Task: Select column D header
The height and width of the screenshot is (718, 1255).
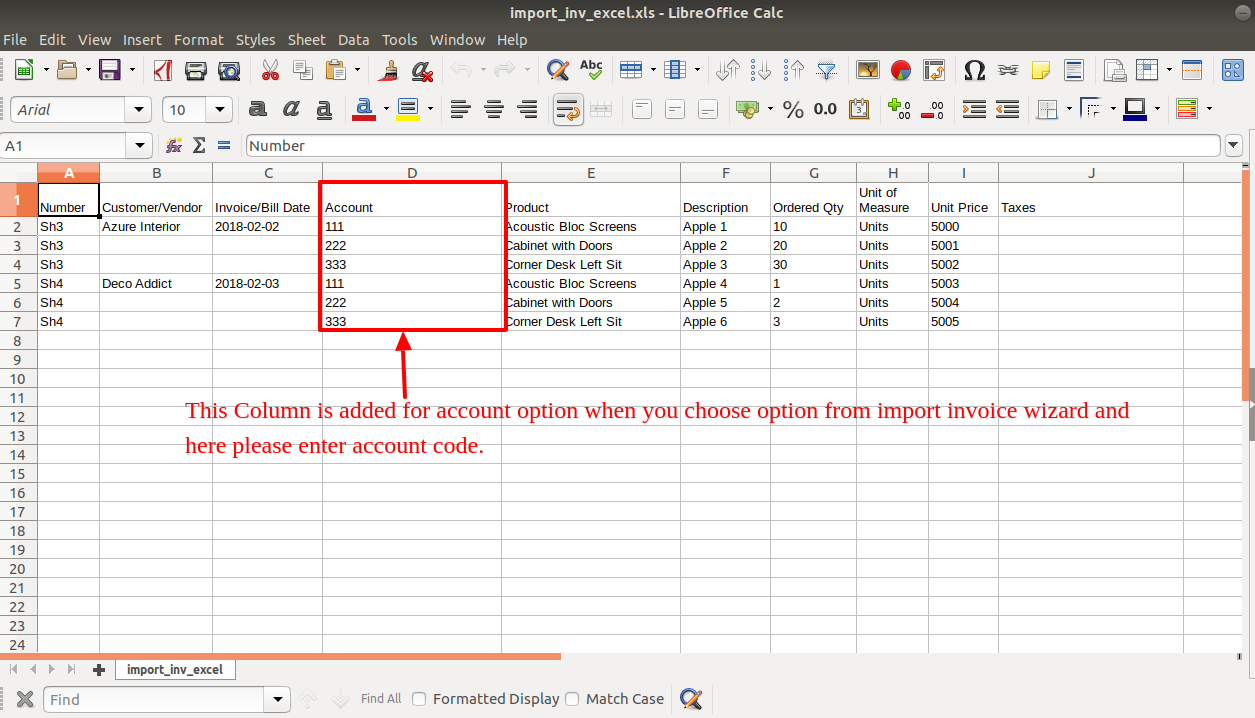Action: pos(412,173)
